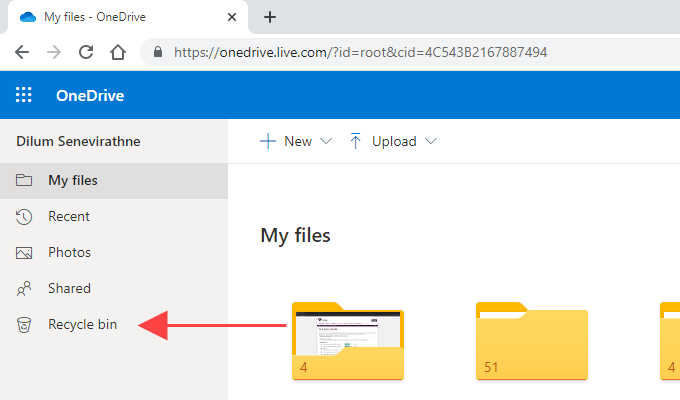Open Recent in the sidebar
Viewport: 680px width, 400px height.
(114, 216)
